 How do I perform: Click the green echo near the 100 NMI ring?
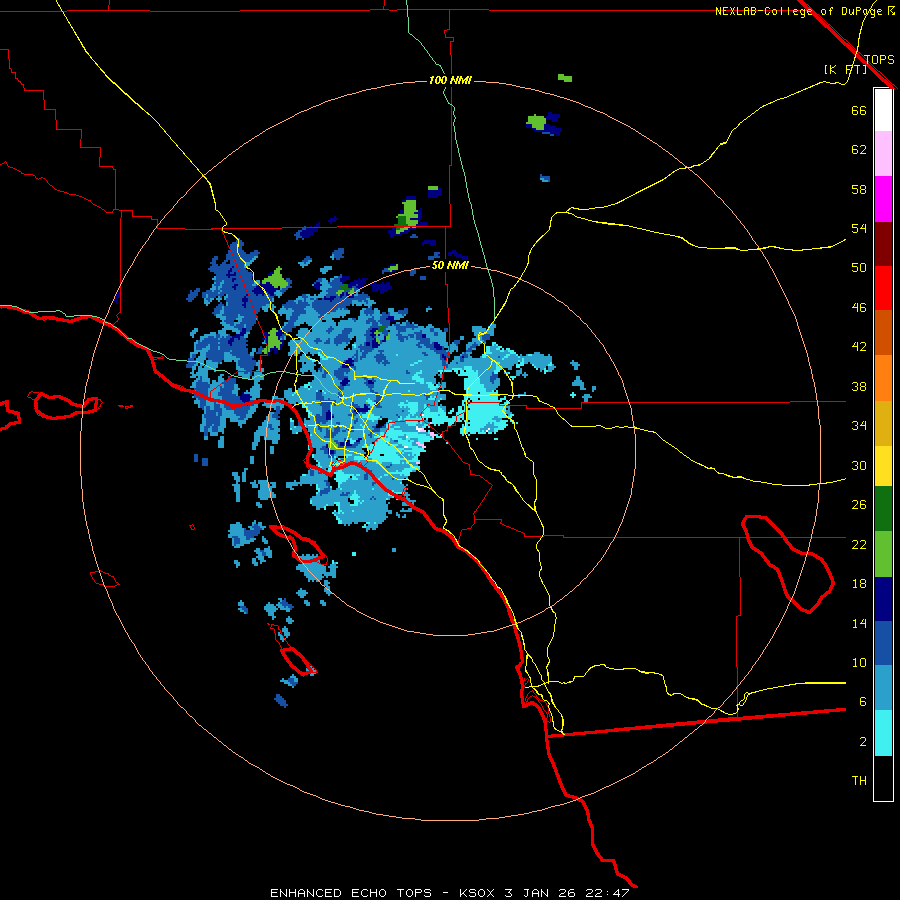[x=565, y=78]
